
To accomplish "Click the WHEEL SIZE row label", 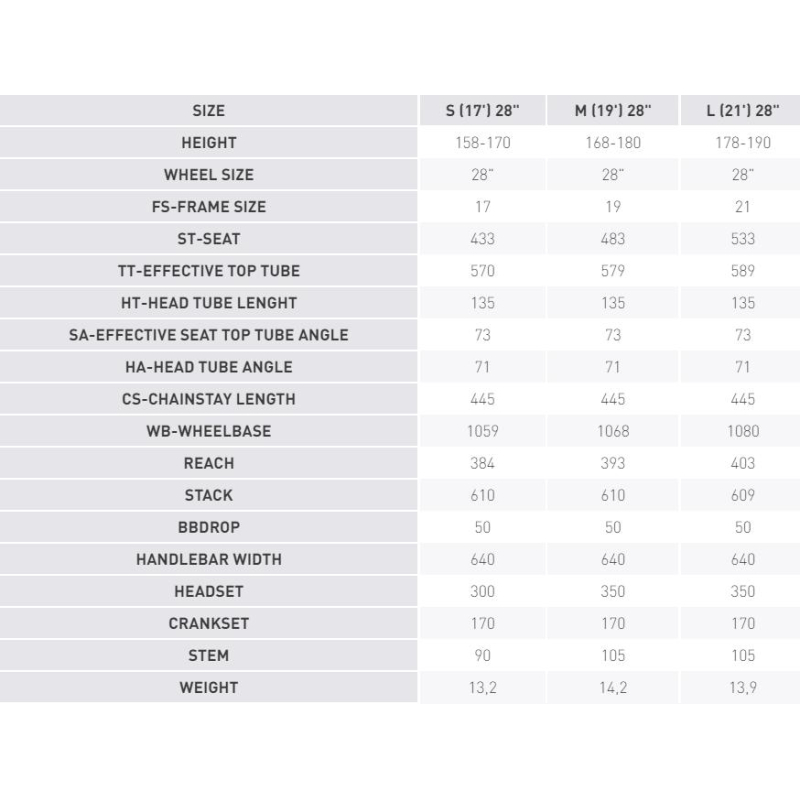I will (x=209, y=175).
